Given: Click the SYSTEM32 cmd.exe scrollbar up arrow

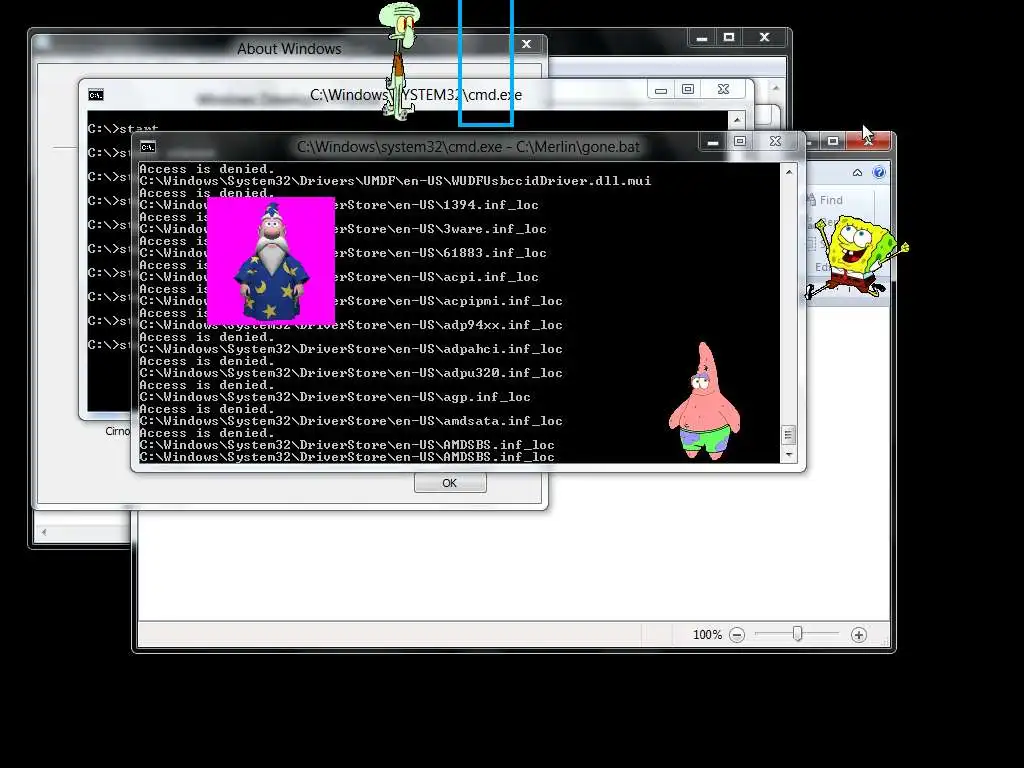Looking at the screenshot, I should tap(737, 120).
